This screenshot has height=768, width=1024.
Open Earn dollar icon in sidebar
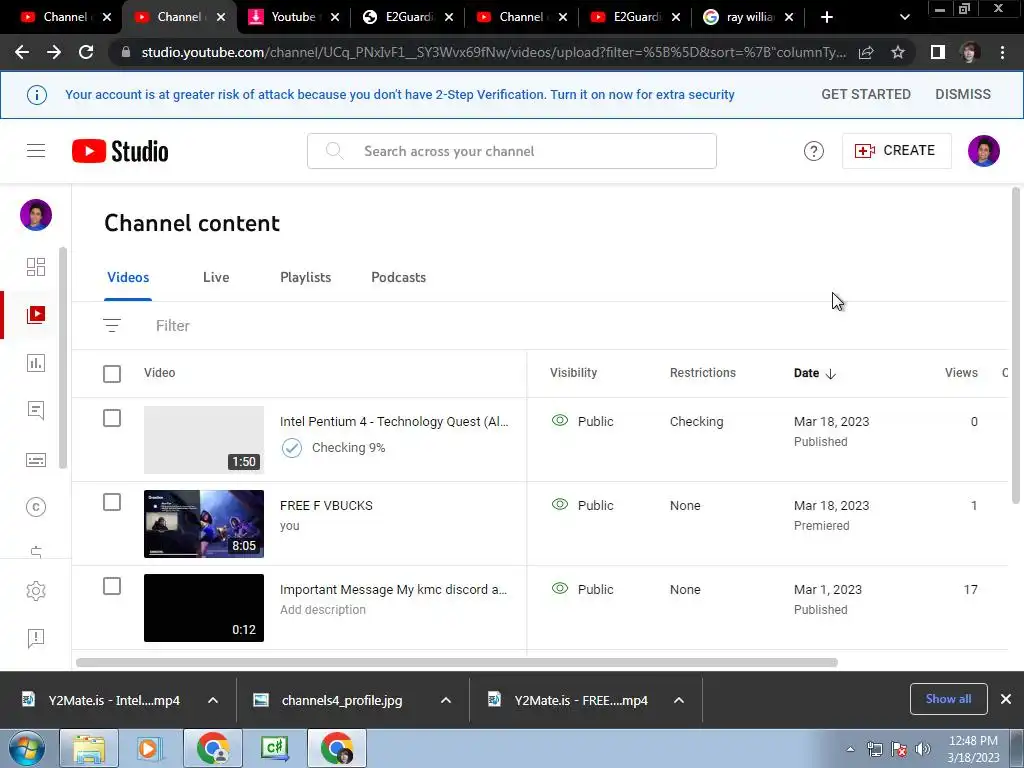(36, 552)
